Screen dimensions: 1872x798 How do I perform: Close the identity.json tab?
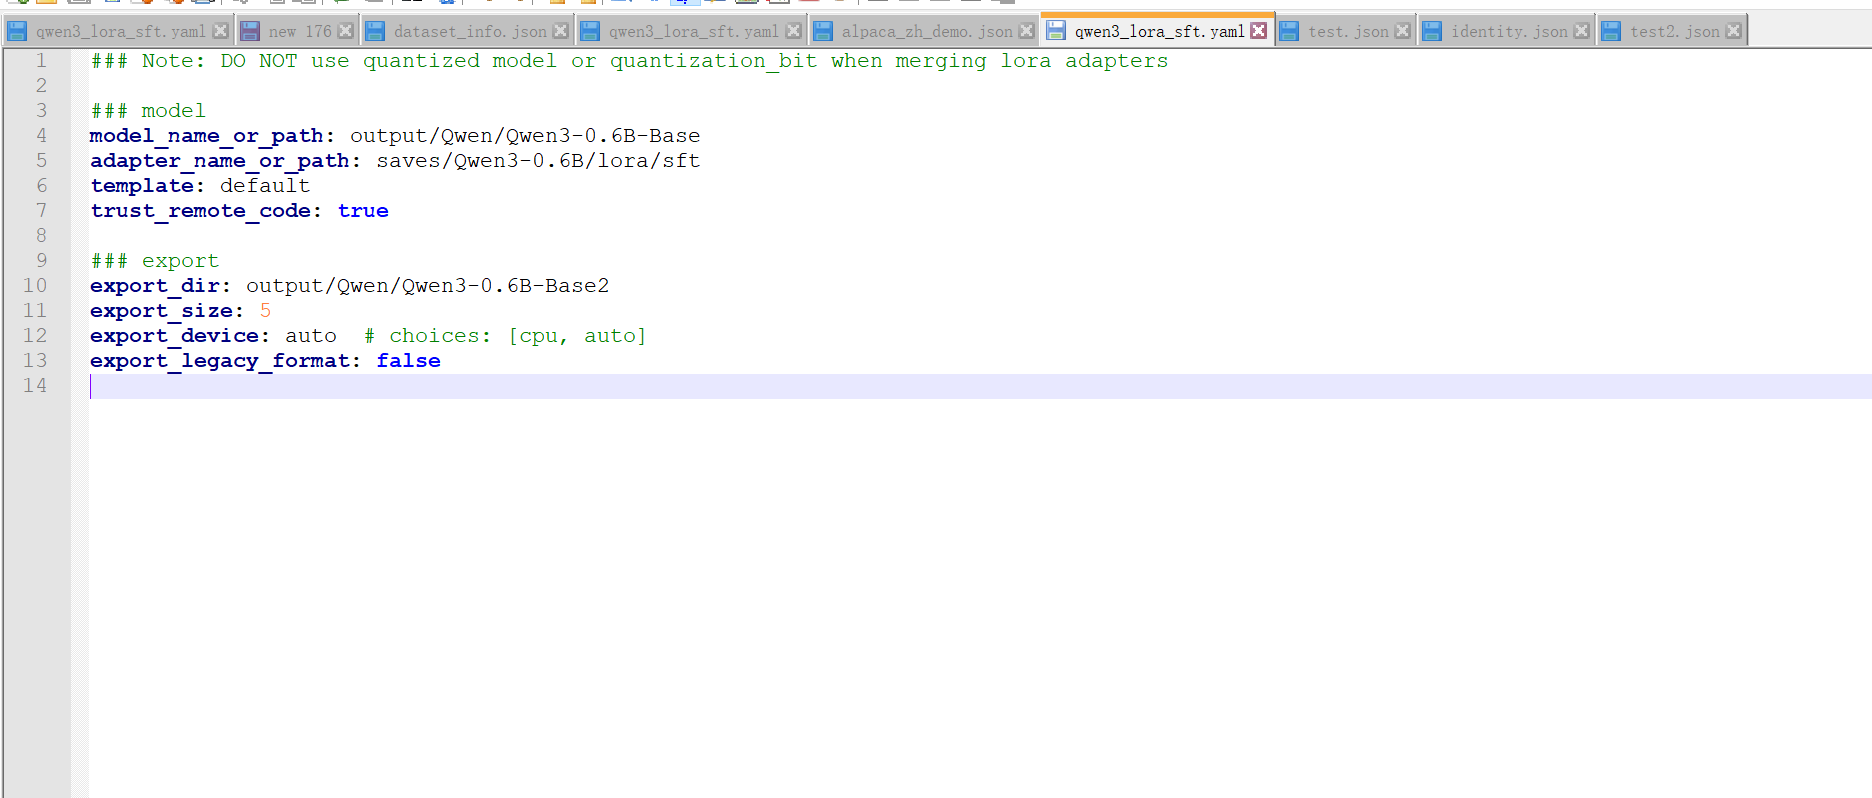(x=1581, y=31)
